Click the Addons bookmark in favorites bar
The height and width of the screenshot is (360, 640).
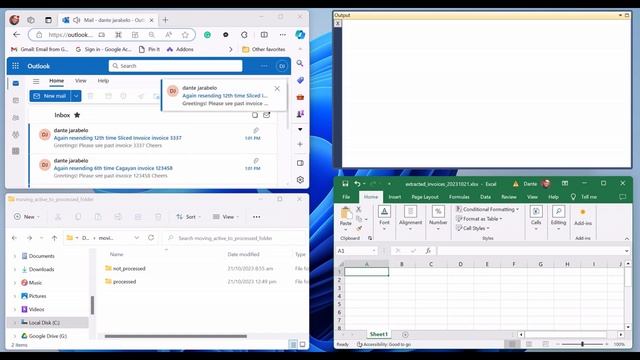coord(180,49)
